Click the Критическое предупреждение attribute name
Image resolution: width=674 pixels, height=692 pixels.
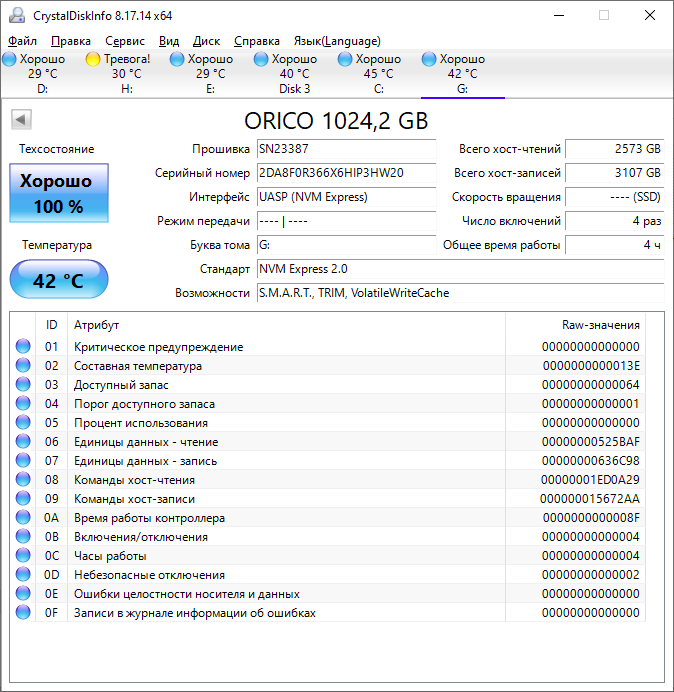pos(158,347)
